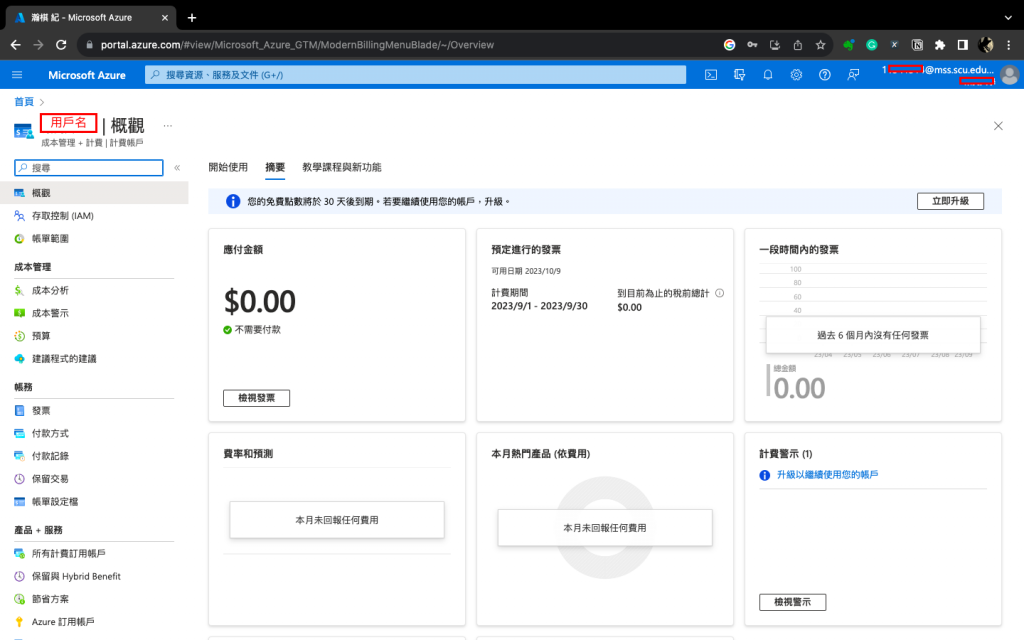Switch to the 開始使用 tab
Screen dimensions: 1024x640
(228, 167)
